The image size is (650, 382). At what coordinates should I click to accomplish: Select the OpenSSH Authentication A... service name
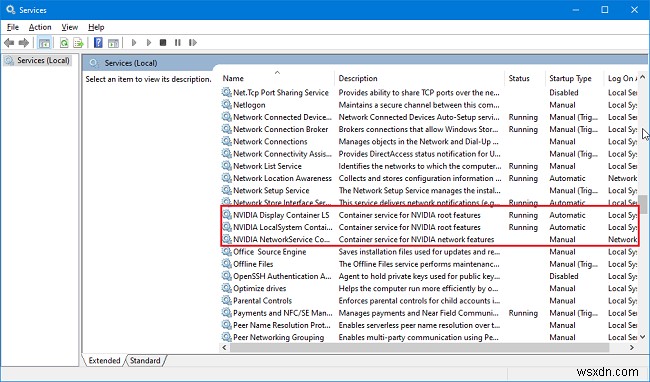point(282,276)
